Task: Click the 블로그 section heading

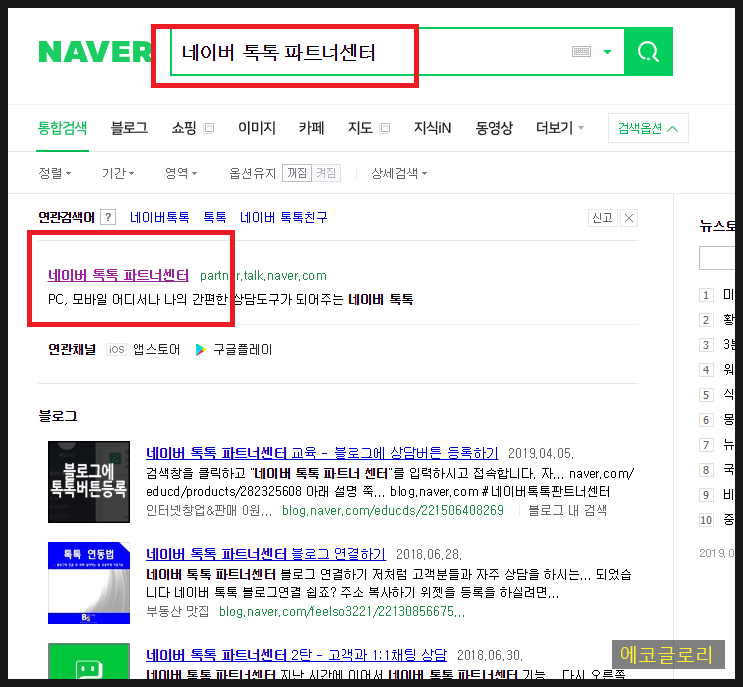Action: (x=58, y=416)
